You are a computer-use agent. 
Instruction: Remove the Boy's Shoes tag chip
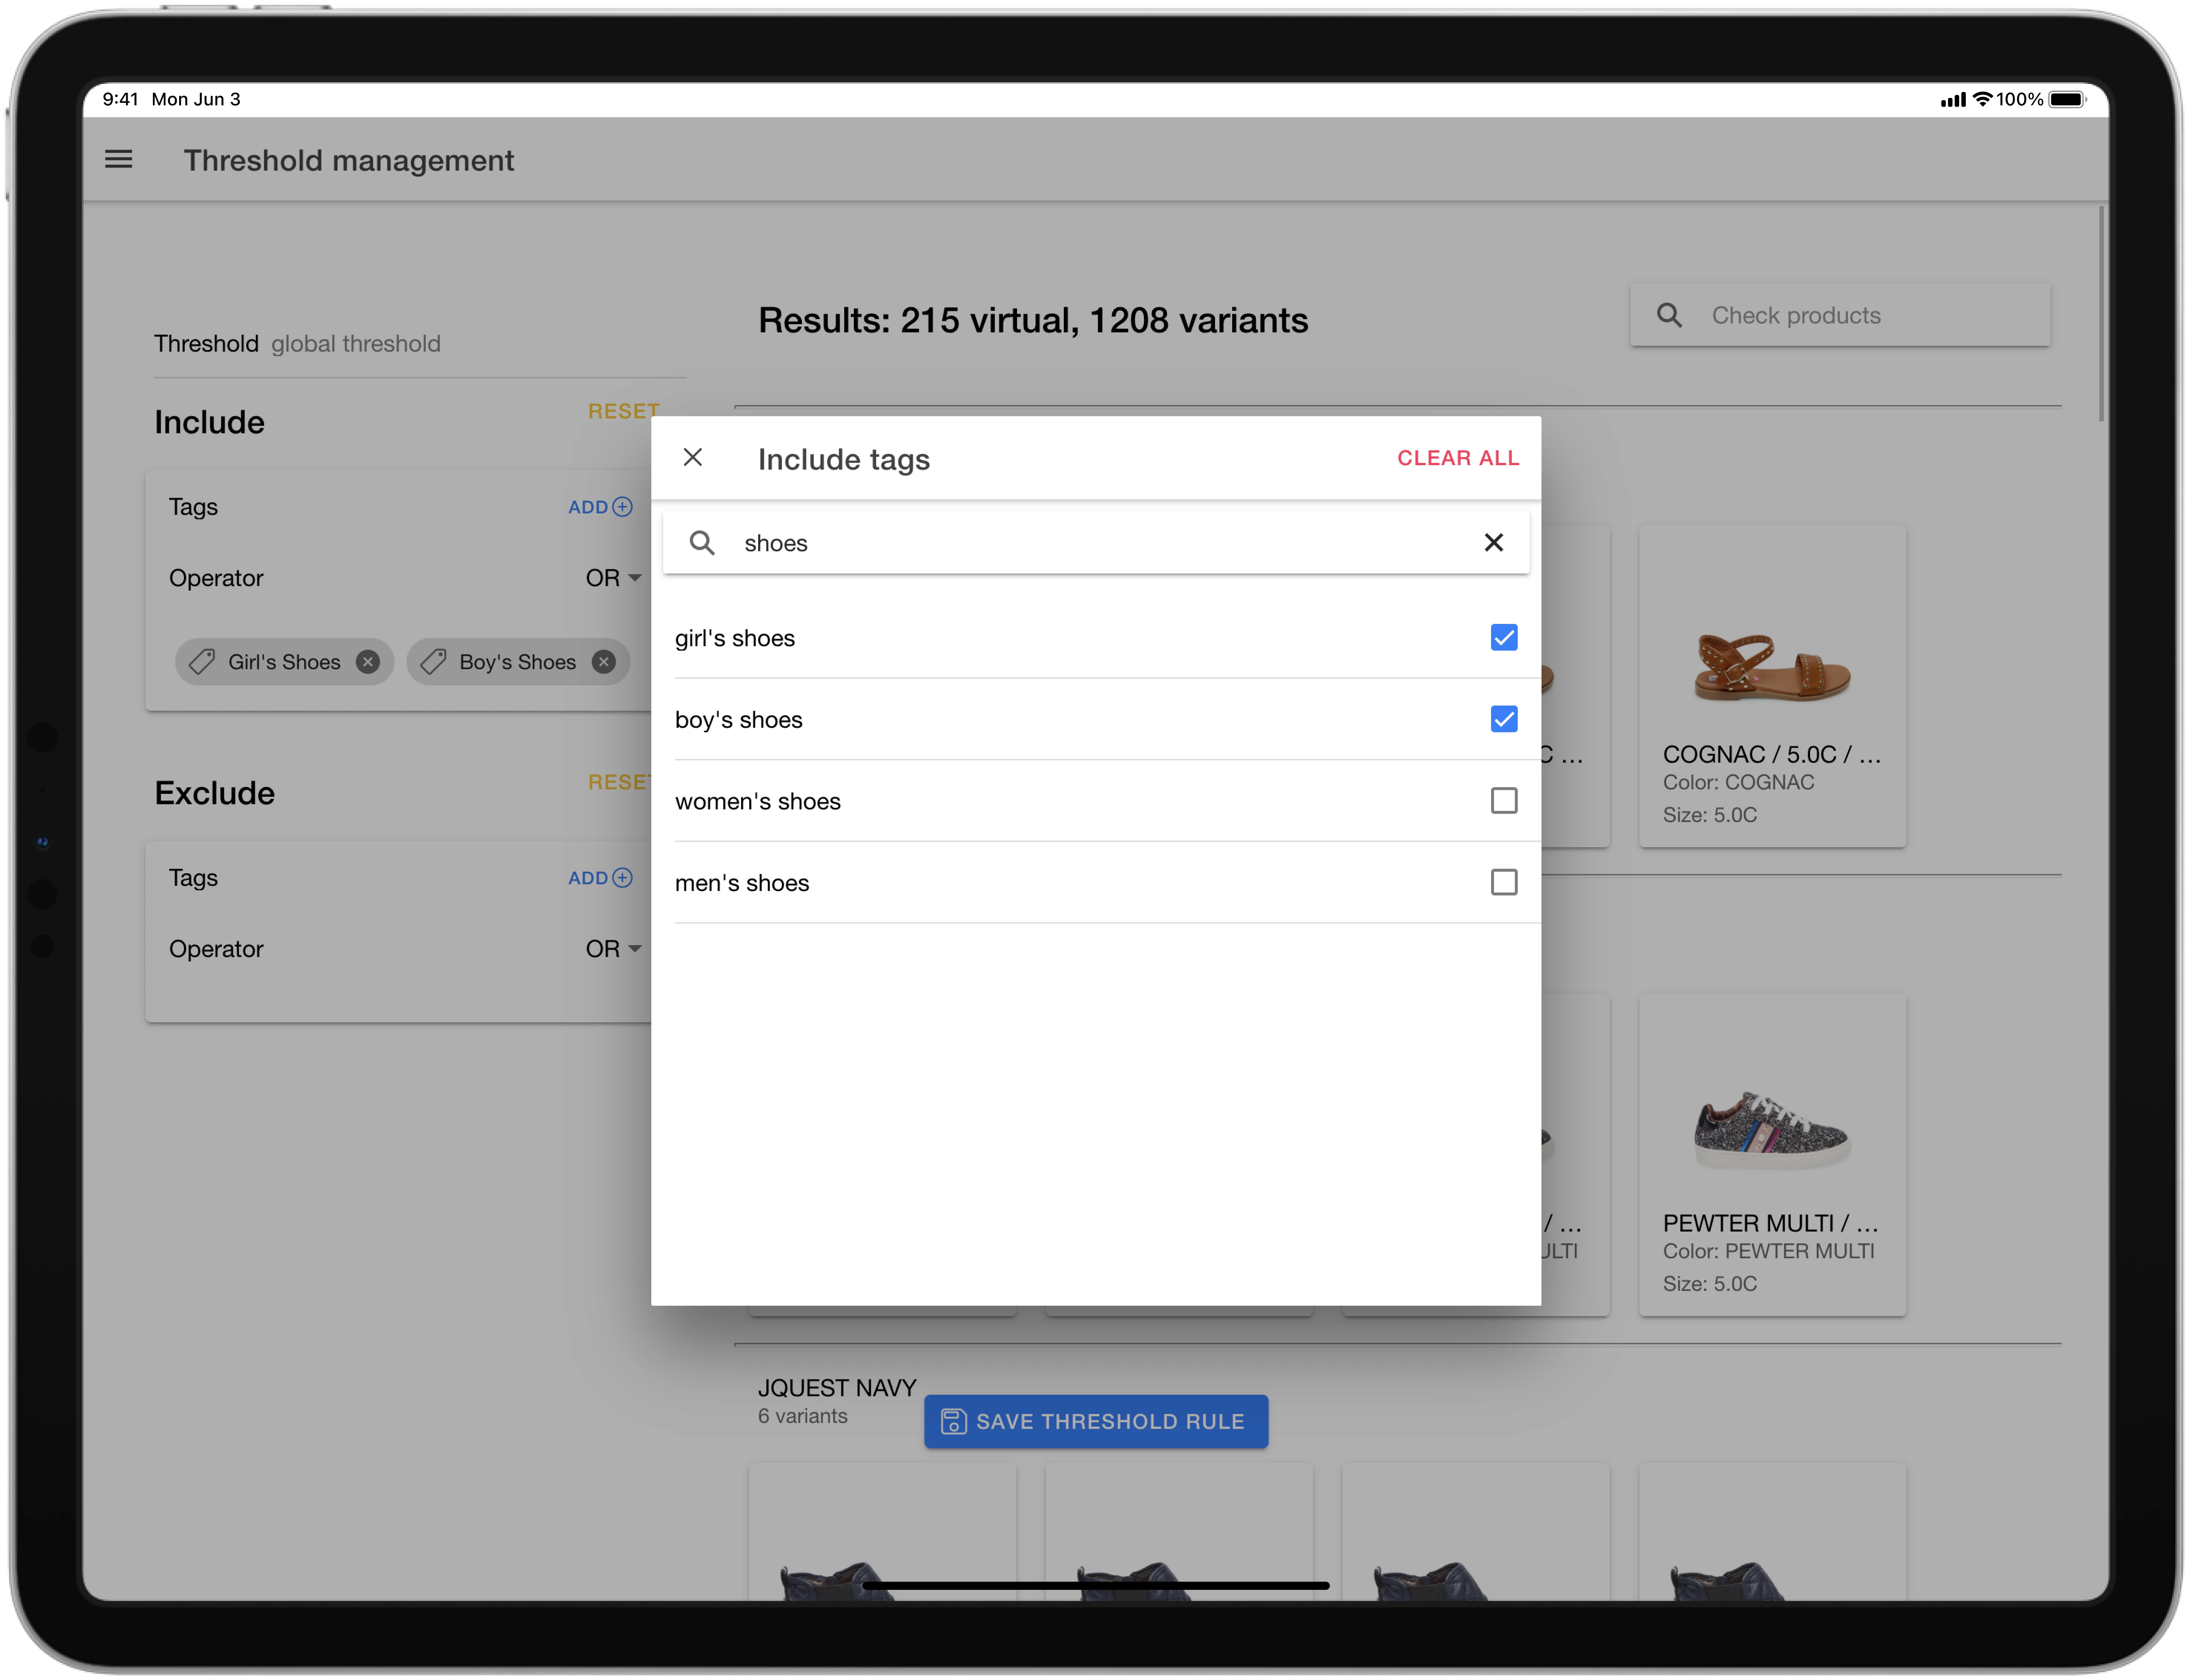pos(604,662)
